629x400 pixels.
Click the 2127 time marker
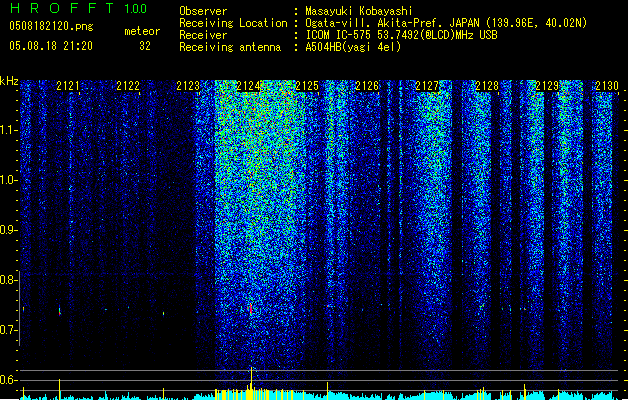(427, 86)
